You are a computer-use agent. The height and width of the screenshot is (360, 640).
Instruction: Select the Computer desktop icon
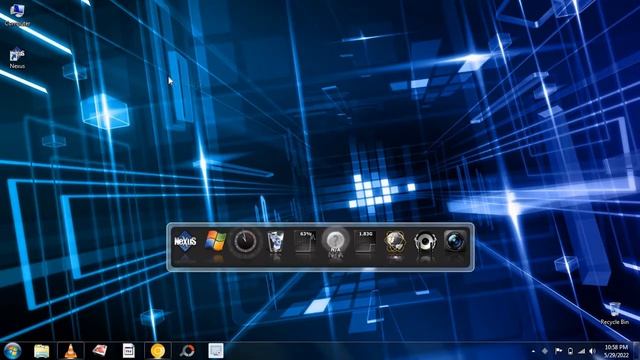(17, 15)
